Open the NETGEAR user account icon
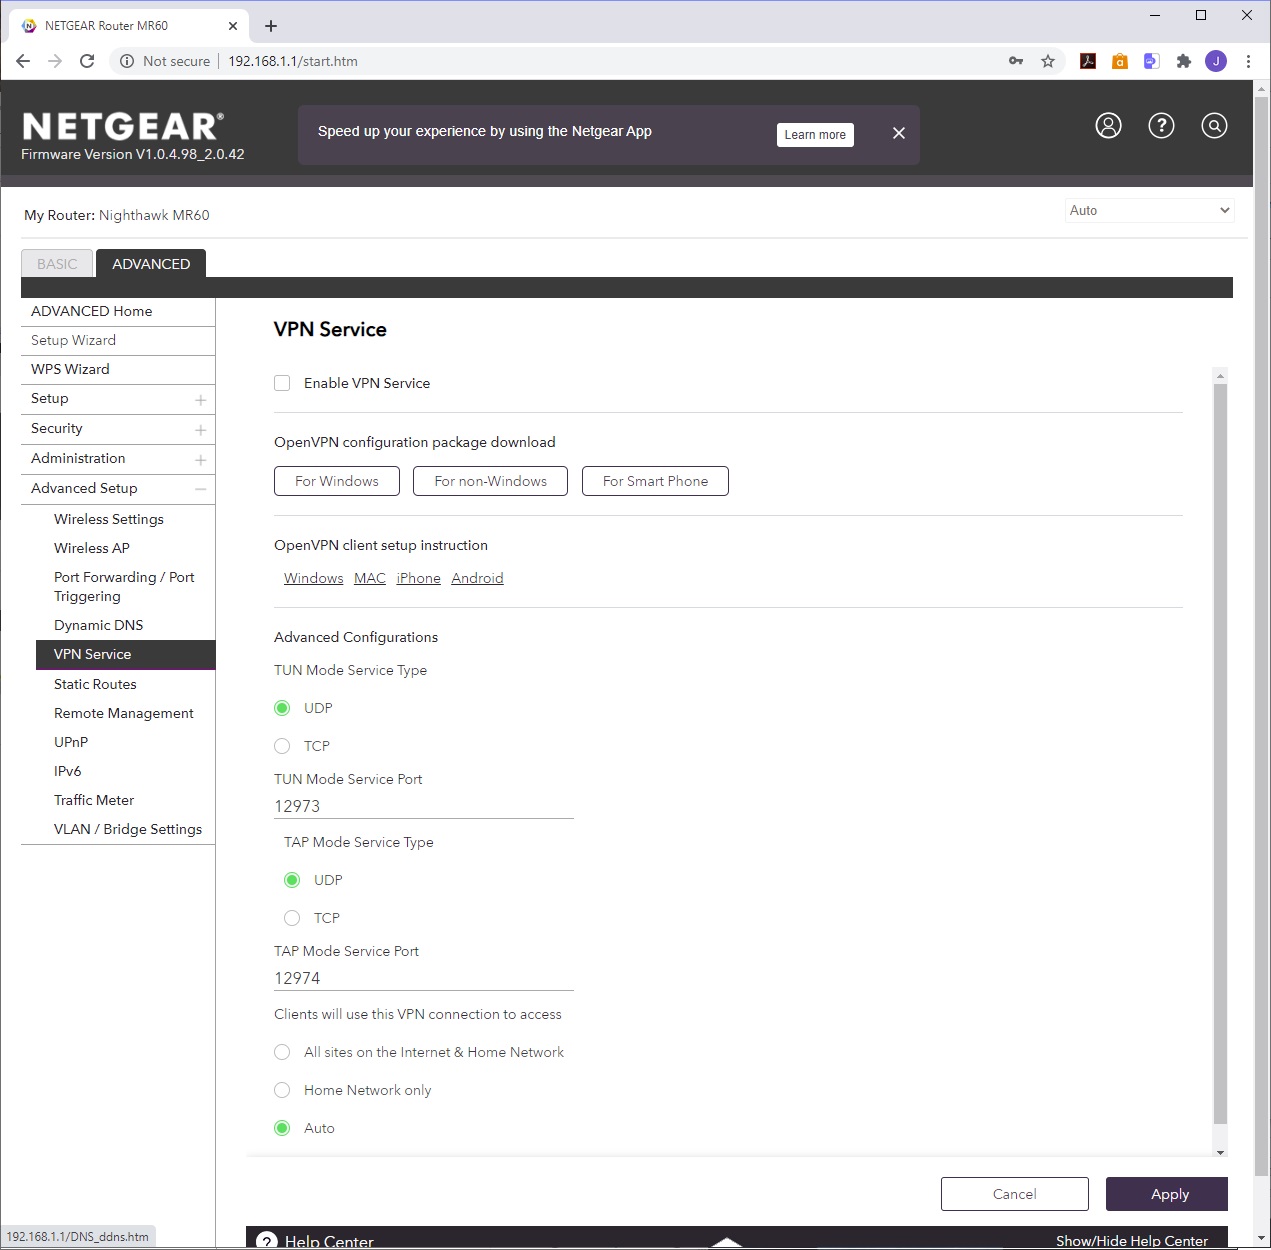Screen dimensions: 1271x1250 (1108, 126)
